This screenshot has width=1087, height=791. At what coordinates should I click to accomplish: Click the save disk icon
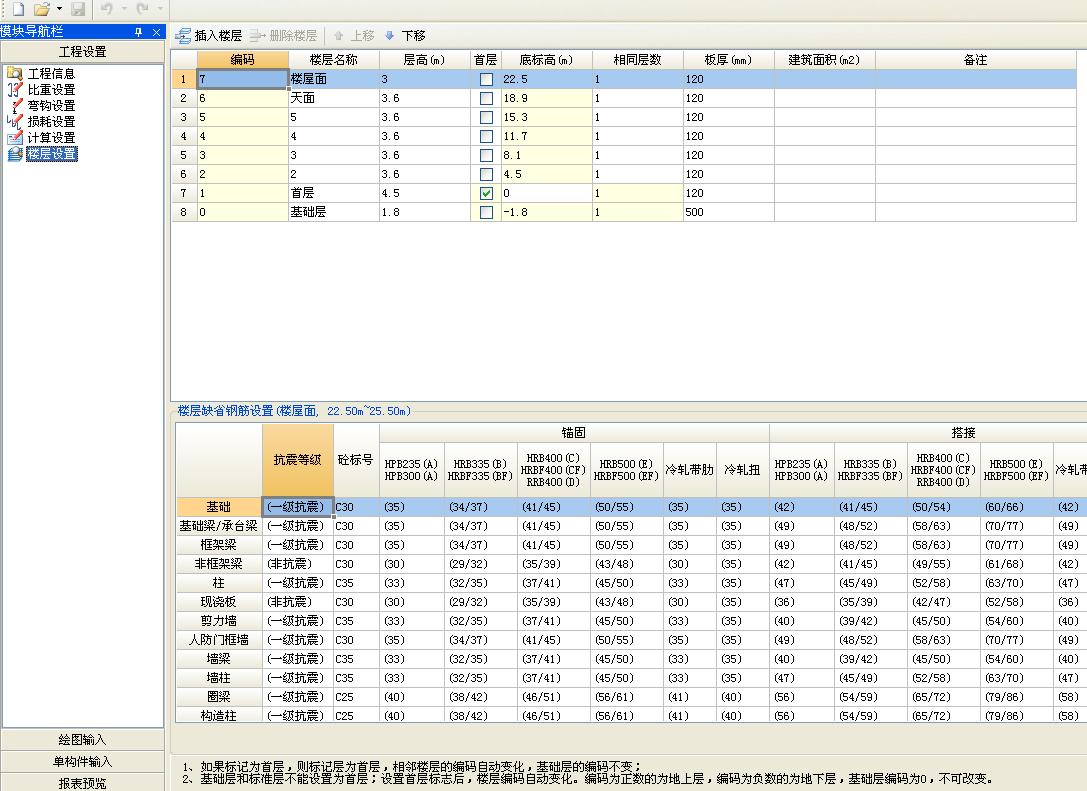pyautogui.click(x=78, y=9)
